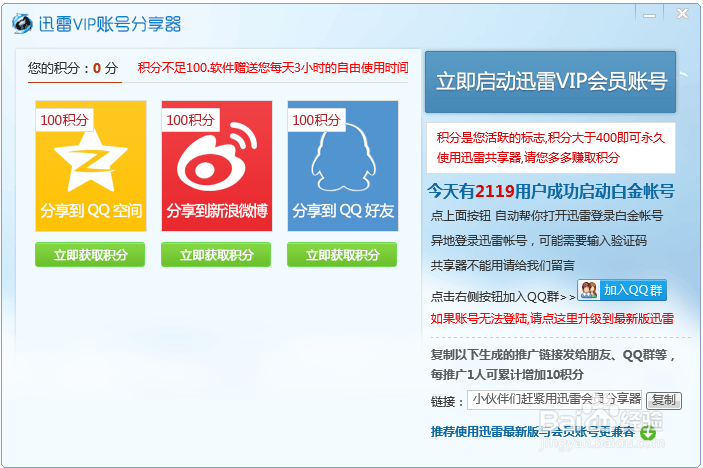This screenshot has width=703, height=468.
Task: Open link 推荐使用迅雷最新版与会员账号更兼容
Action: 533,432
